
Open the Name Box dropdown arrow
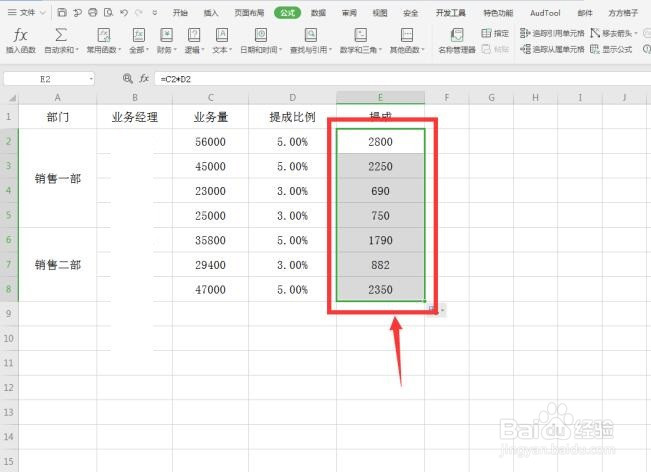pos(91,79)
